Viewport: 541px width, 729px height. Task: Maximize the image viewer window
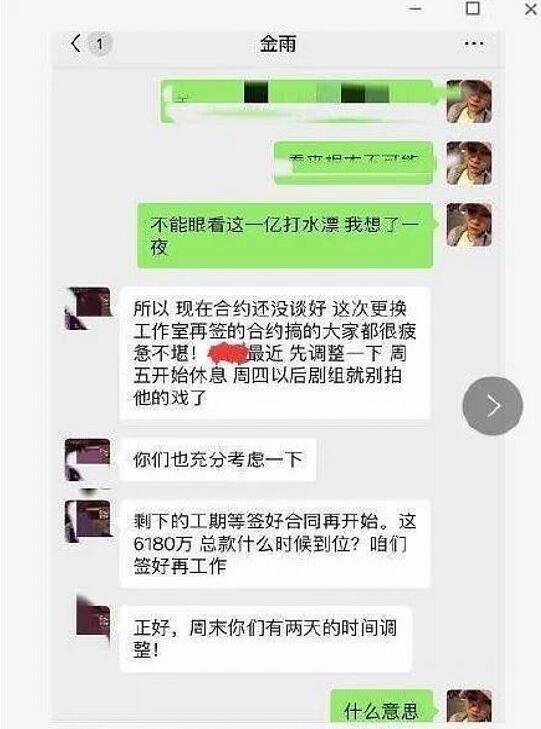point(473,8)
